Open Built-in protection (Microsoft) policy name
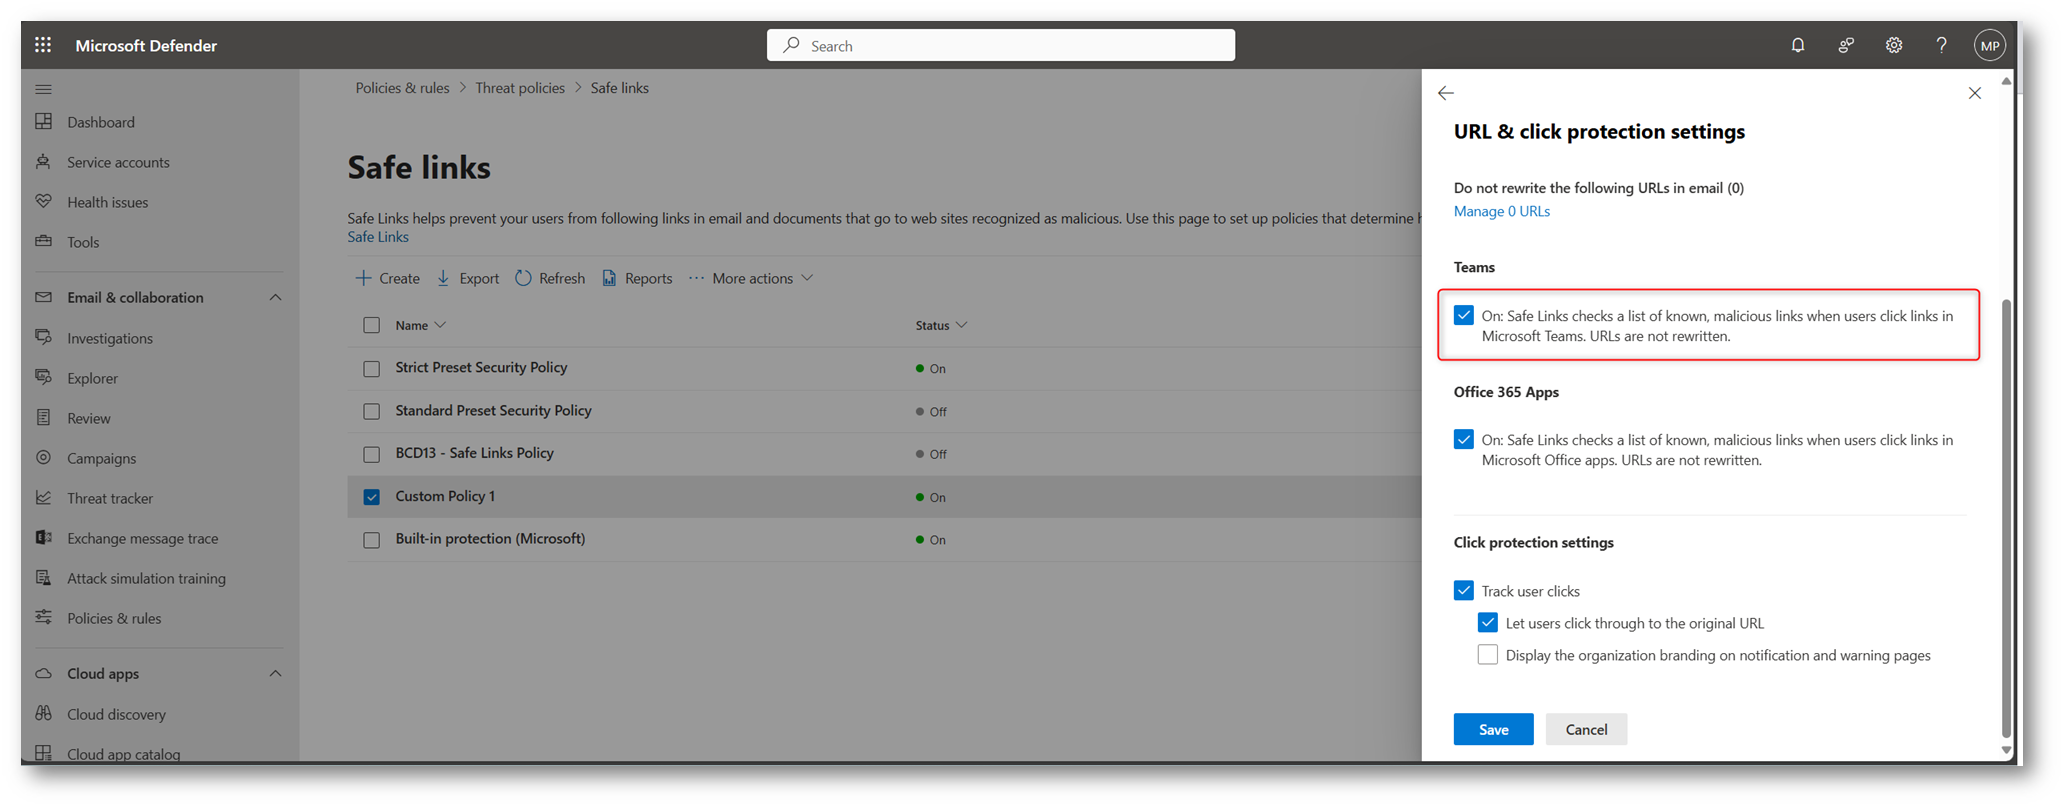The image size is (2065, 808). pyautogui.click(x=490, y=538)
